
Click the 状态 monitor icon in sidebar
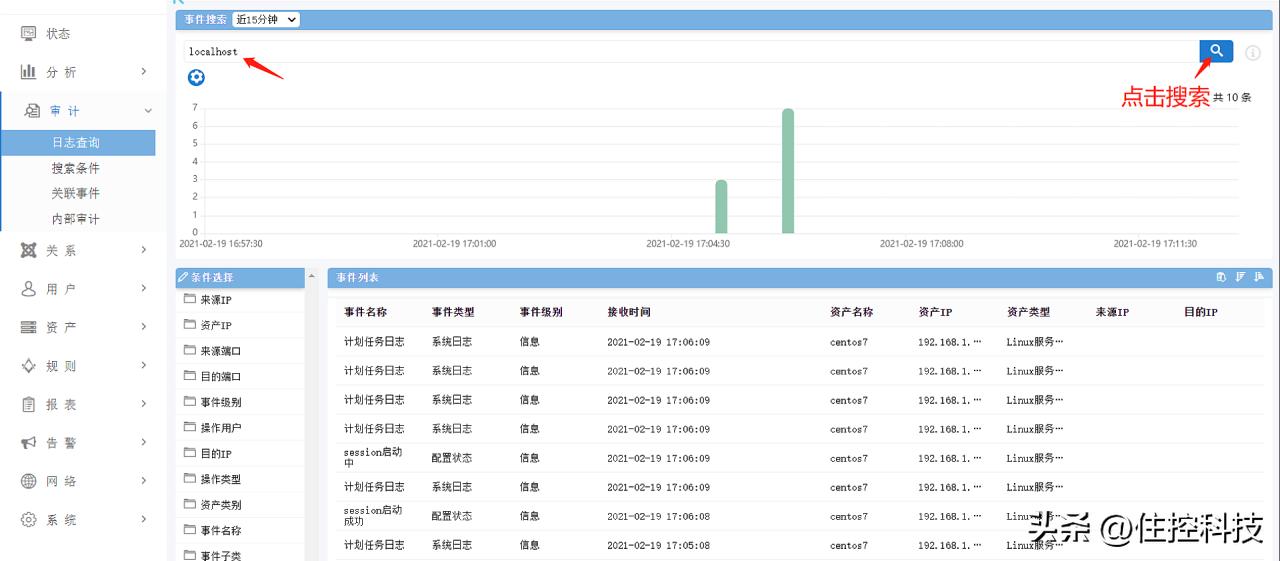click(x=29, y=34)
